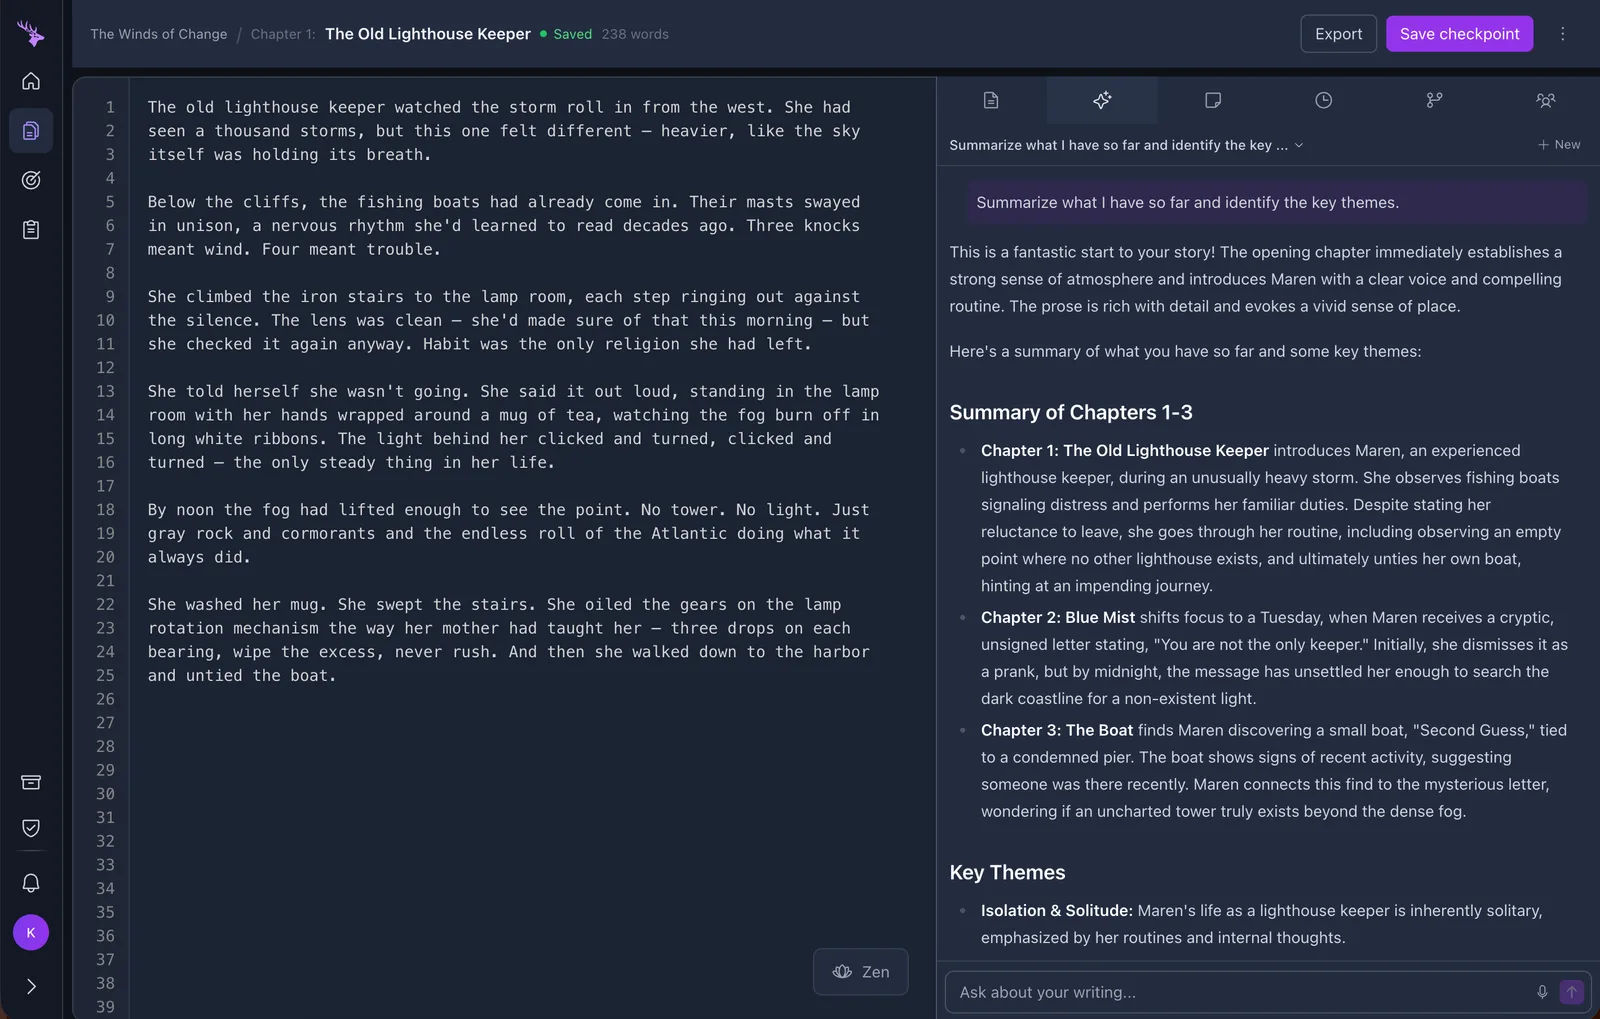Open the writing goals target icon
Viewport: 1600px width, 1019px height.
pyautogui.click(x=31, y=180)
